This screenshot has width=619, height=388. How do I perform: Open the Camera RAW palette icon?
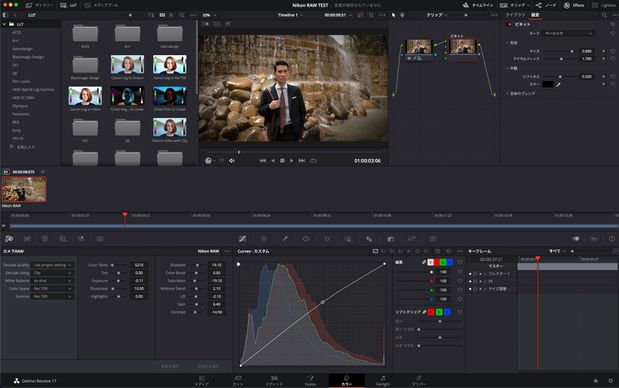(x=9, y=238)
